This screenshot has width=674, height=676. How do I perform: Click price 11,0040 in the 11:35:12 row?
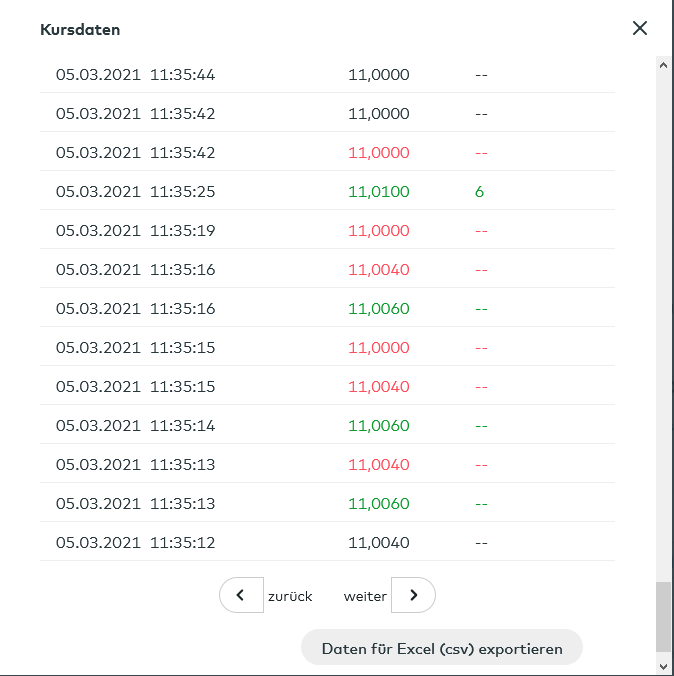coord(379,543)
